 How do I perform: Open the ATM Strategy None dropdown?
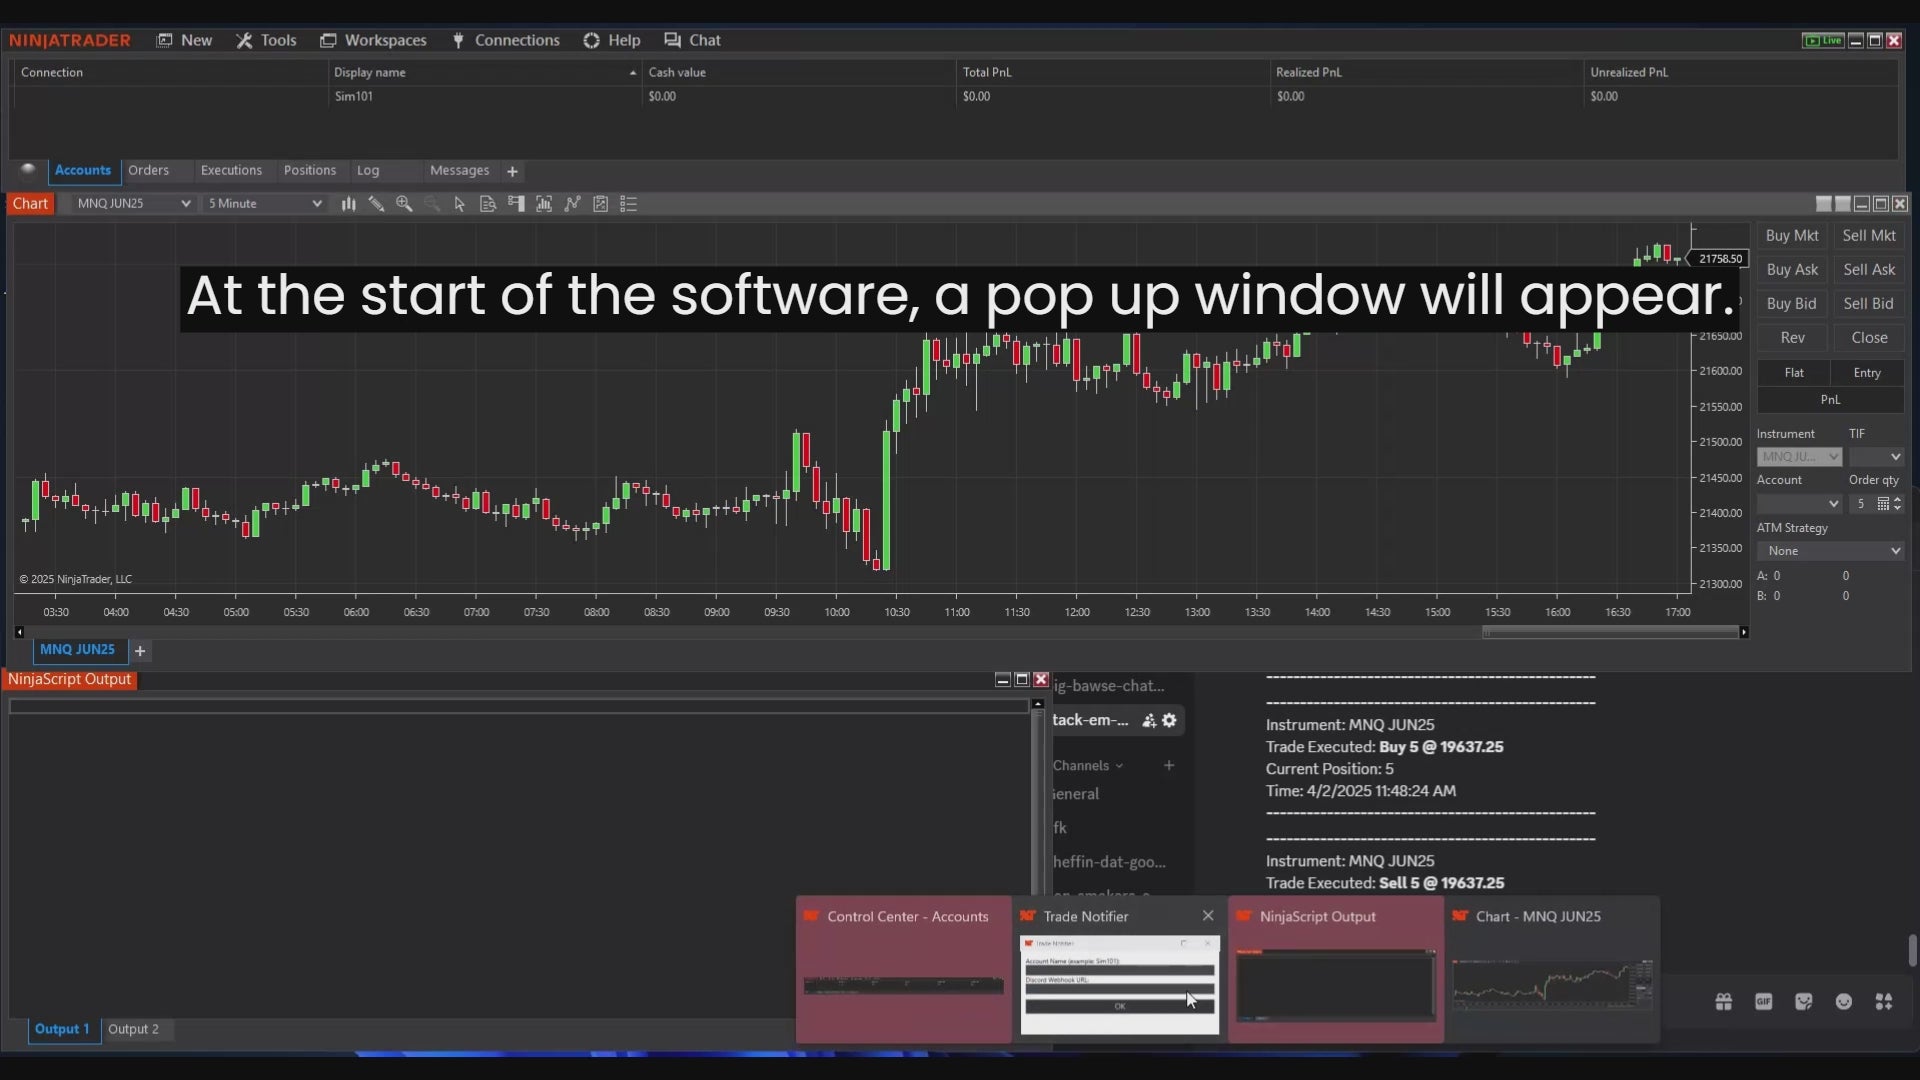pyautogui.click(x=1830, y=551)
